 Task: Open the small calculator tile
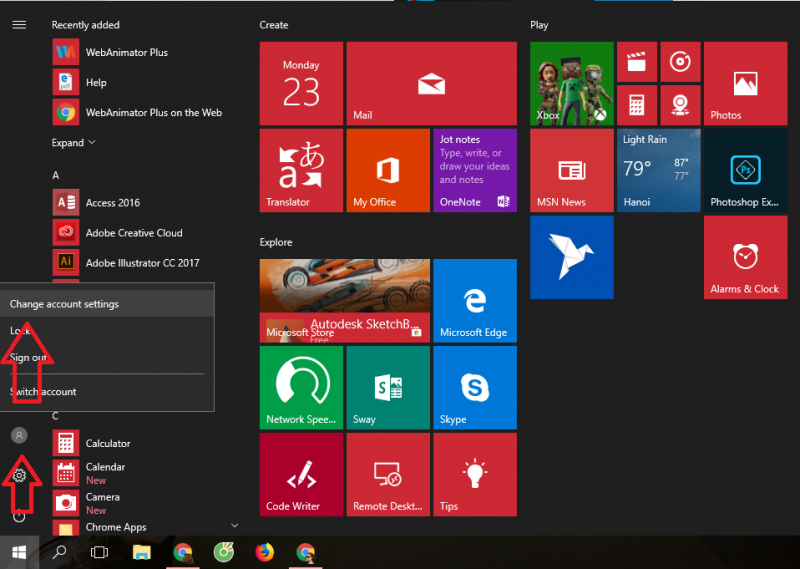click(x=637, y=105)
